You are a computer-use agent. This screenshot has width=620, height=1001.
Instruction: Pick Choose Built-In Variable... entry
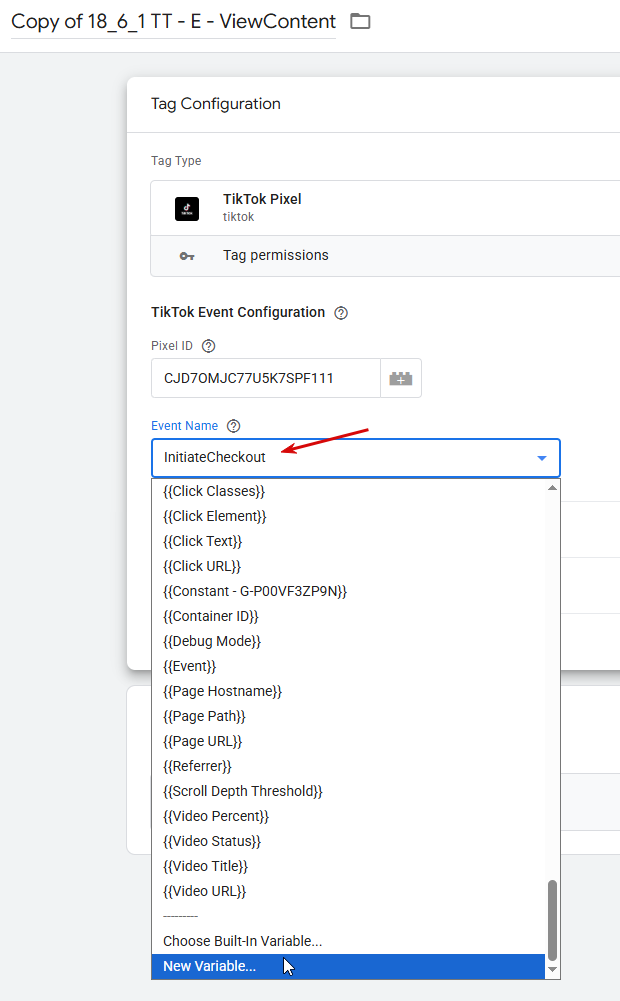[242, 941]
